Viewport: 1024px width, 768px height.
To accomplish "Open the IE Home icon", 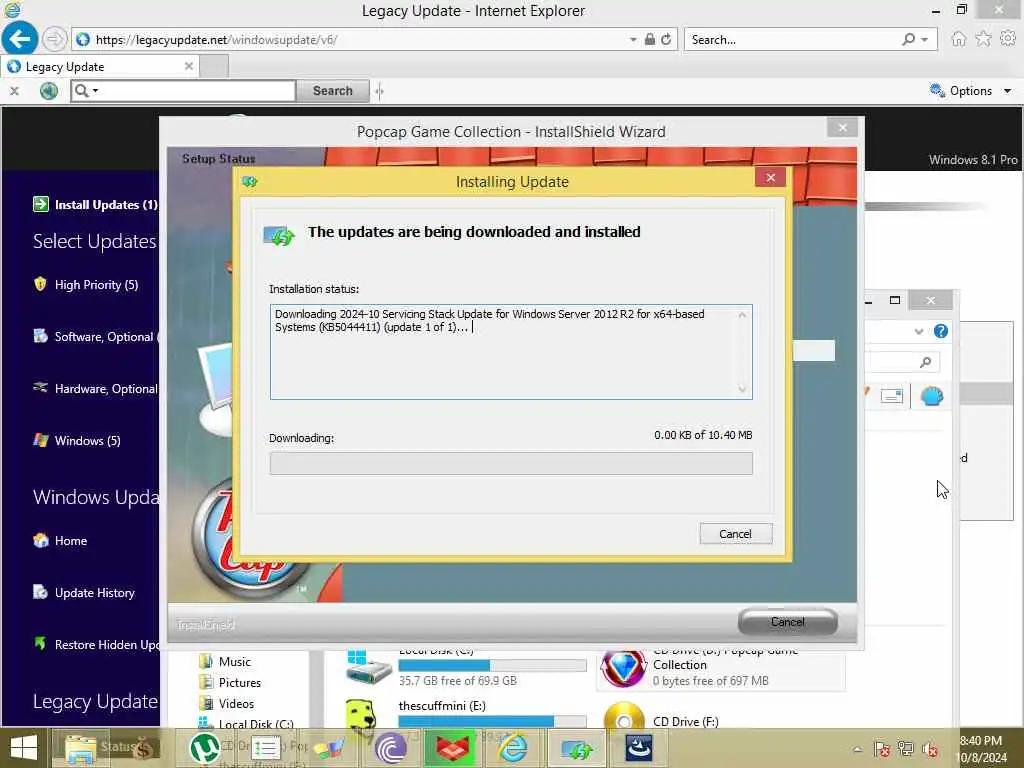I will coord(958,39).
